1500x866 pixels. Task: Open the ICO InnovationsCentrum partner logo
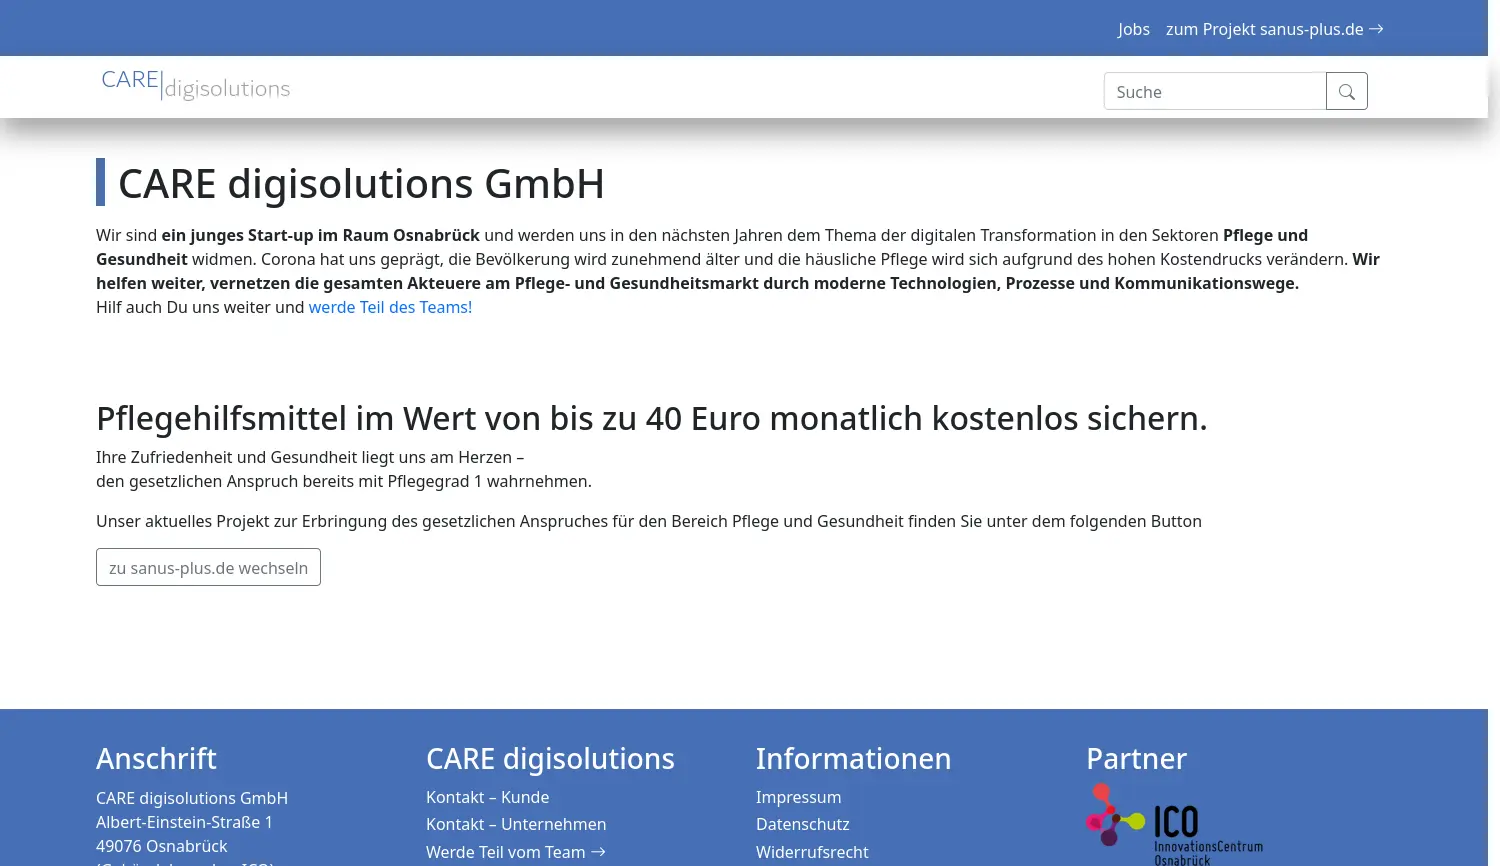click(x=1174, y=824)
